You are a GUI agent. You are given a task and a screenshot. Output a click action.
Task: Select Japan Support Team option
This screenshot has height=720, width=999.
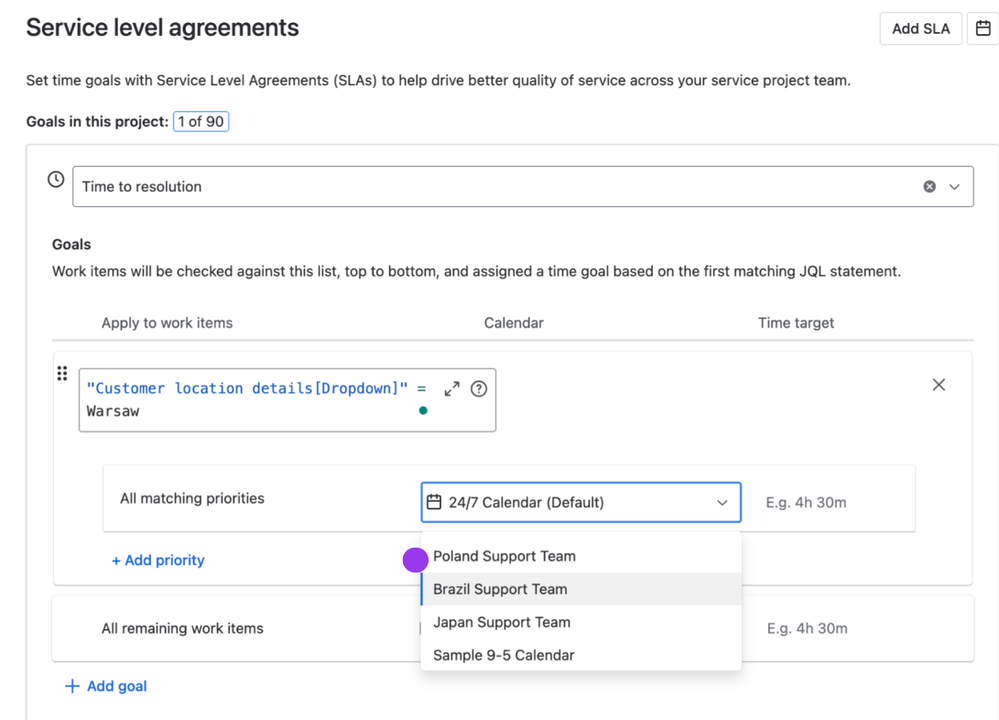[501, 622]
